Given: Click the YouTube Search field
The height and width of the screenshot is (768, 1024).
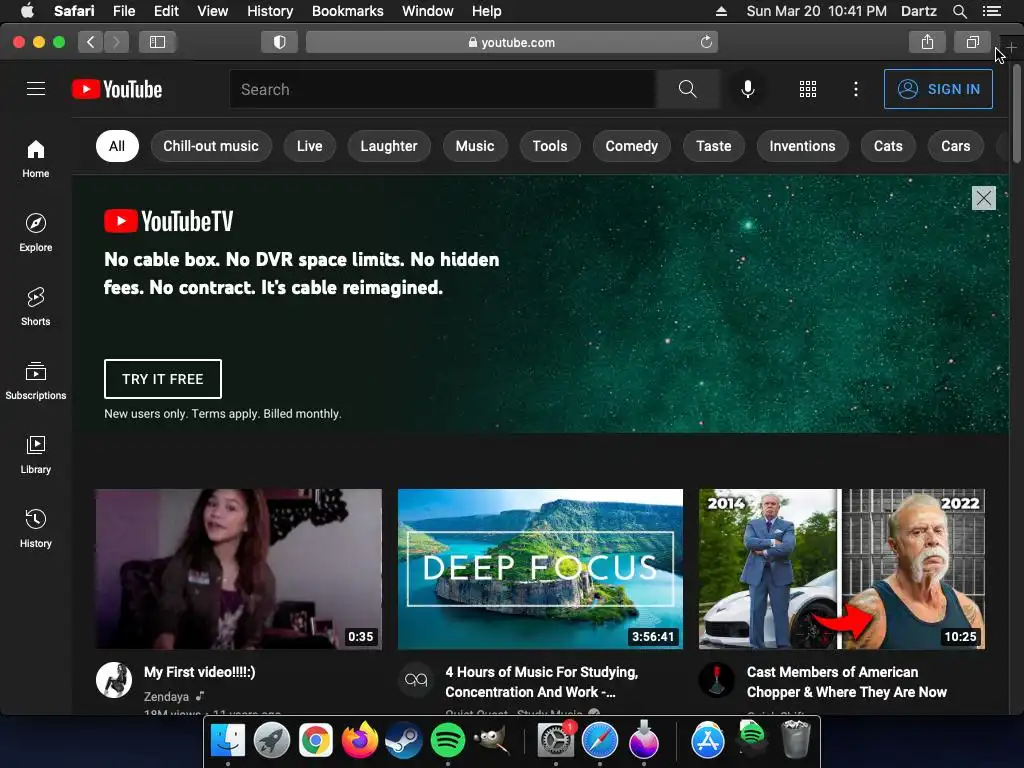Looking at the screenshot, I should 442,89.
